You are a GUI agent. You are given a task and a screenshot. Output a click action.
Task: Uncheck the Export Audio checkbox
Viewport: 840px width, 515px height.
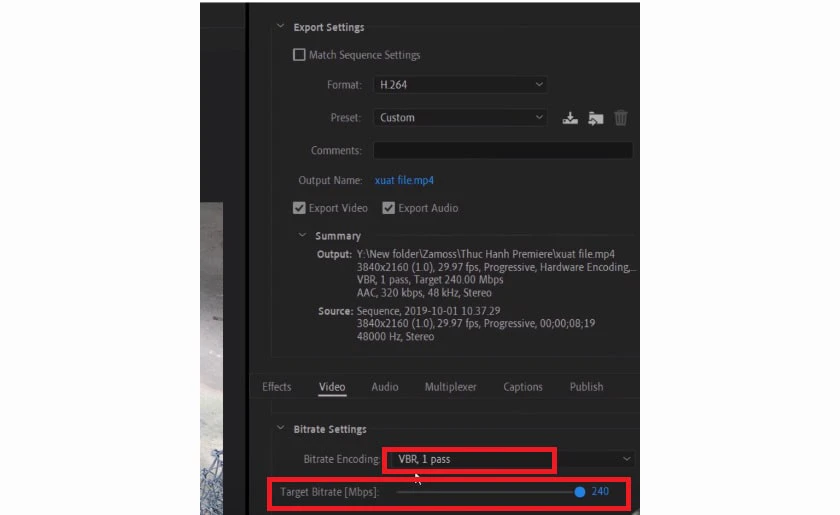point(388,208)
